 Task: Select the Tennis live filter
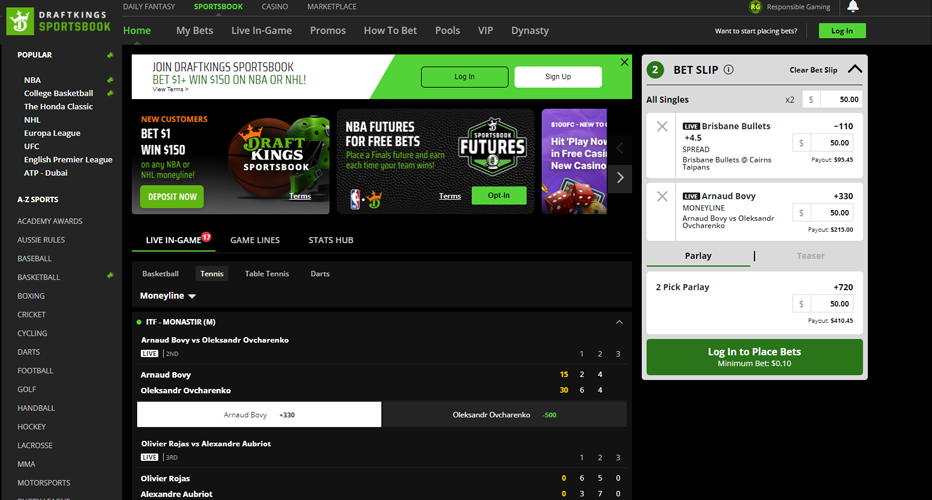(x=212, y=273)
